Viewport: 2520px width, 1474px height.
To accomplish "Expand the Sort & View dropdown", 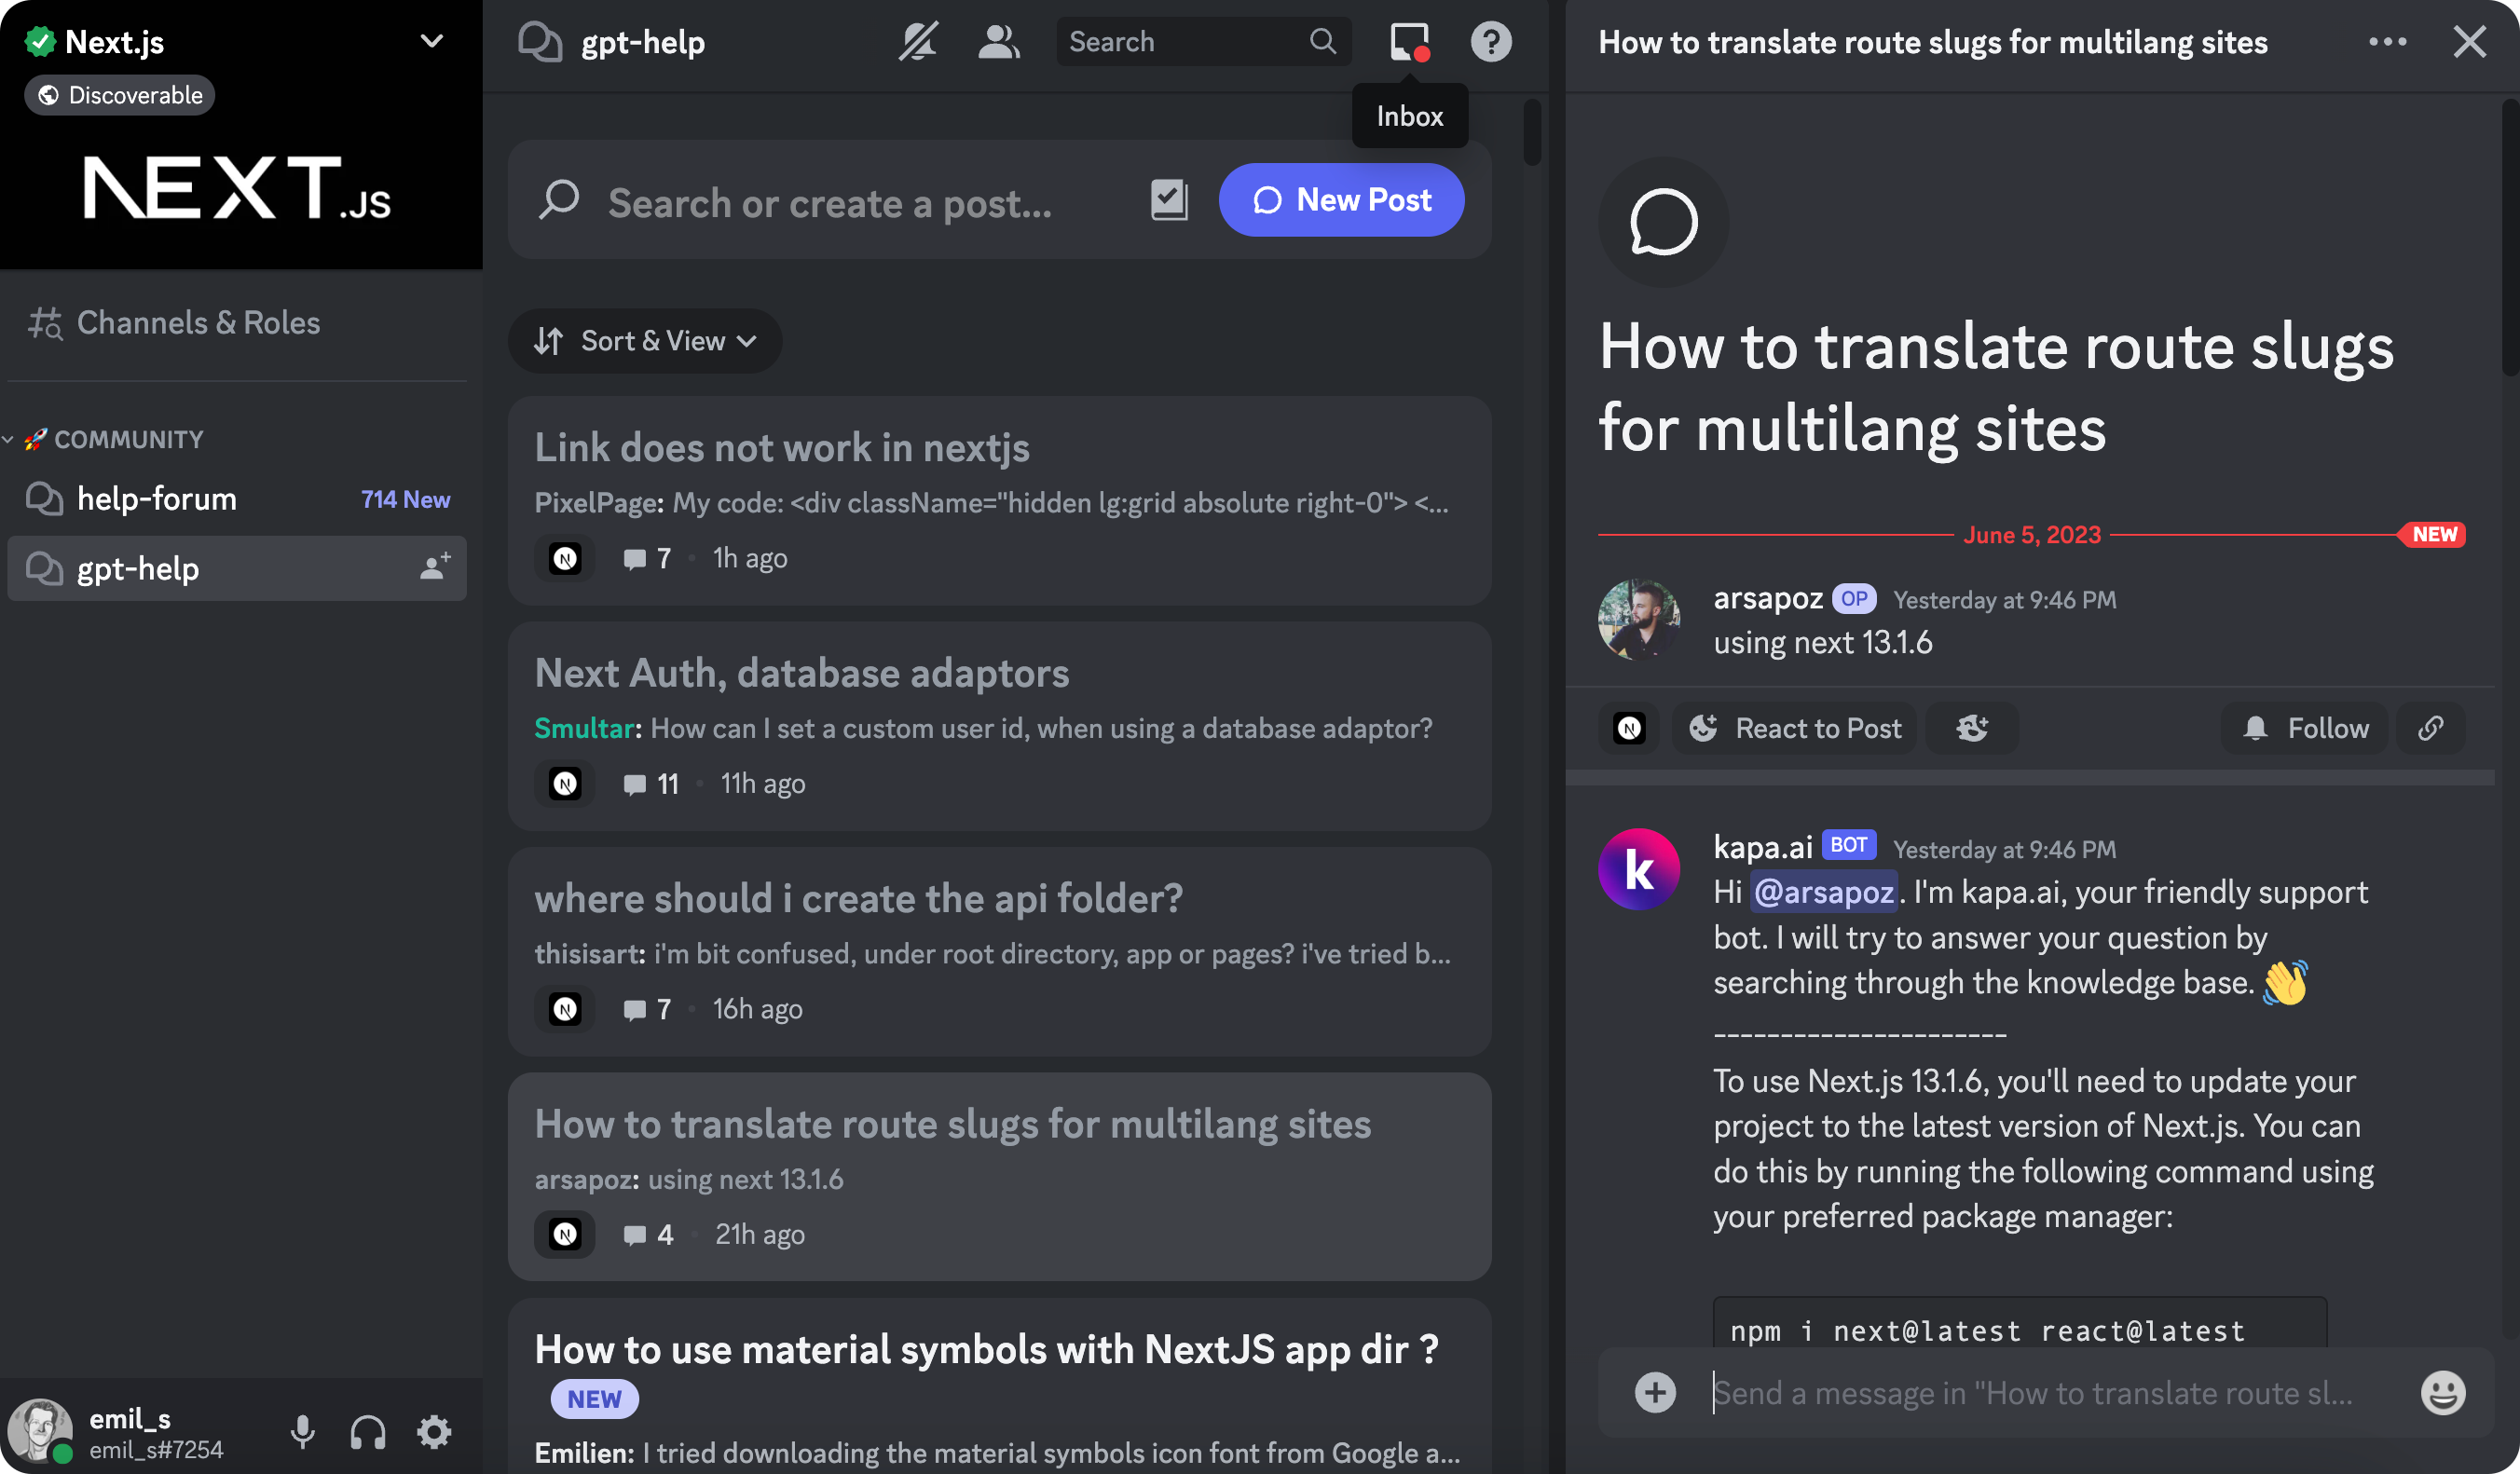I will point(642,340).
